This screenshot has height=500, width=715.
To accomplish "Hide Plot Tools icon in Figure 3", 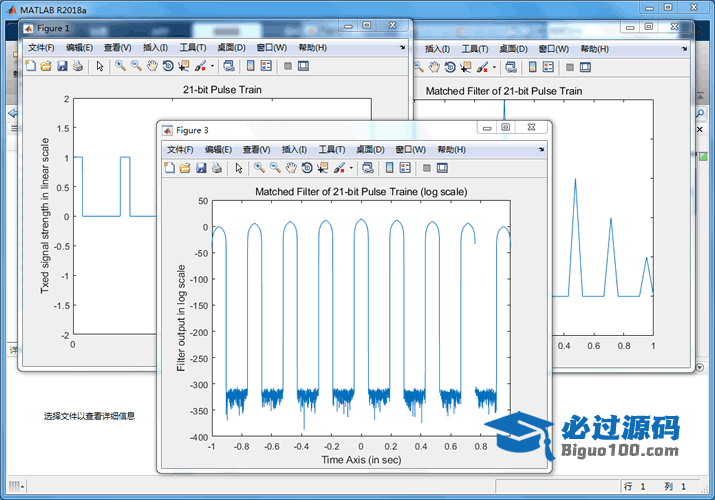I will (427, 168).
